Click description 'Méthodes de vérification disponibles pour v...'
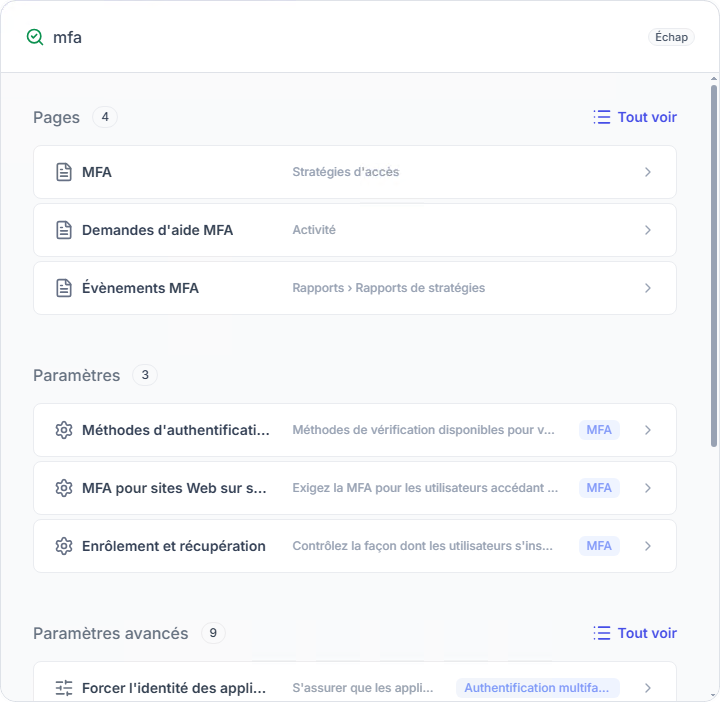 click(x=423, y=430)
